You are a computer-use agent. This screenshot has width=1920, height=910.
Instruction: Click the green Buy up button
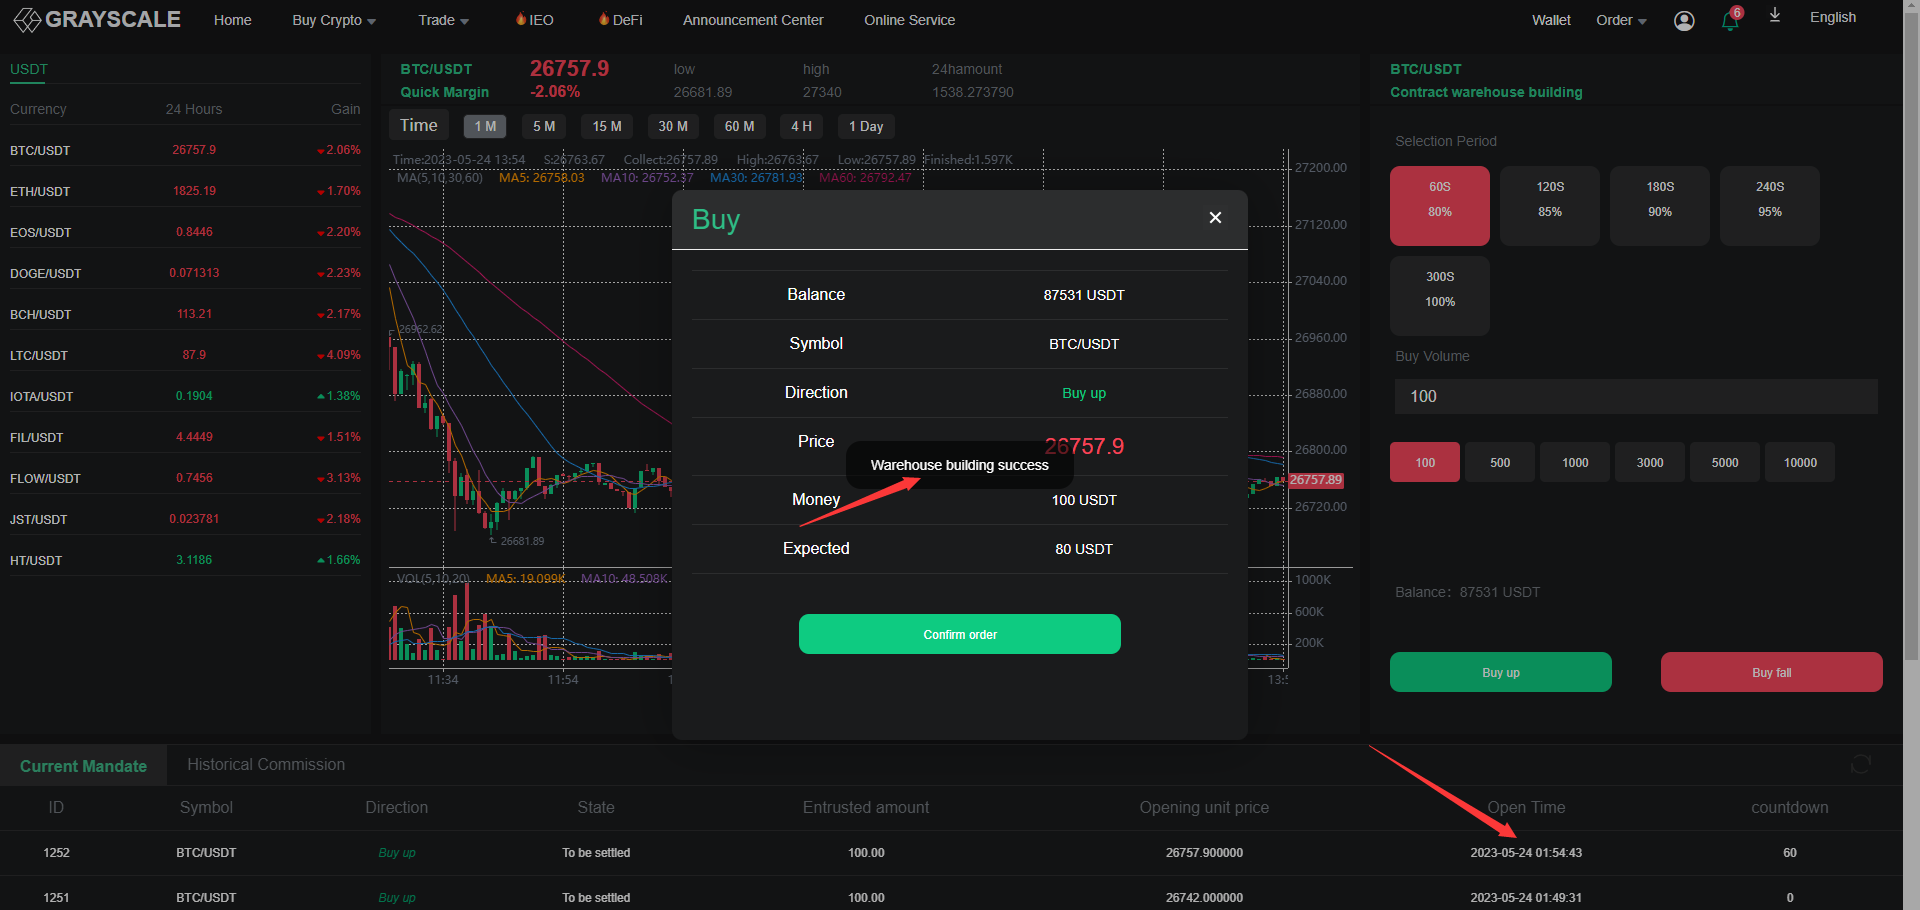(x=1501, y=672)
